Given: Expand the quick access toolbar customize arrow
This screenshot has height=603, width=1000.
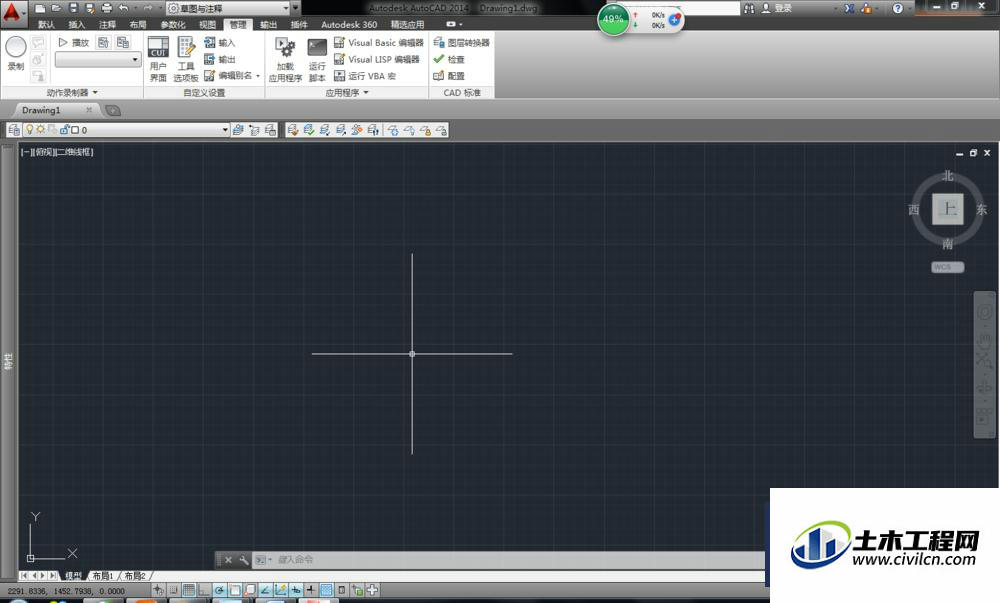Looking at the screenshot, I should click(x=296, y=8).
